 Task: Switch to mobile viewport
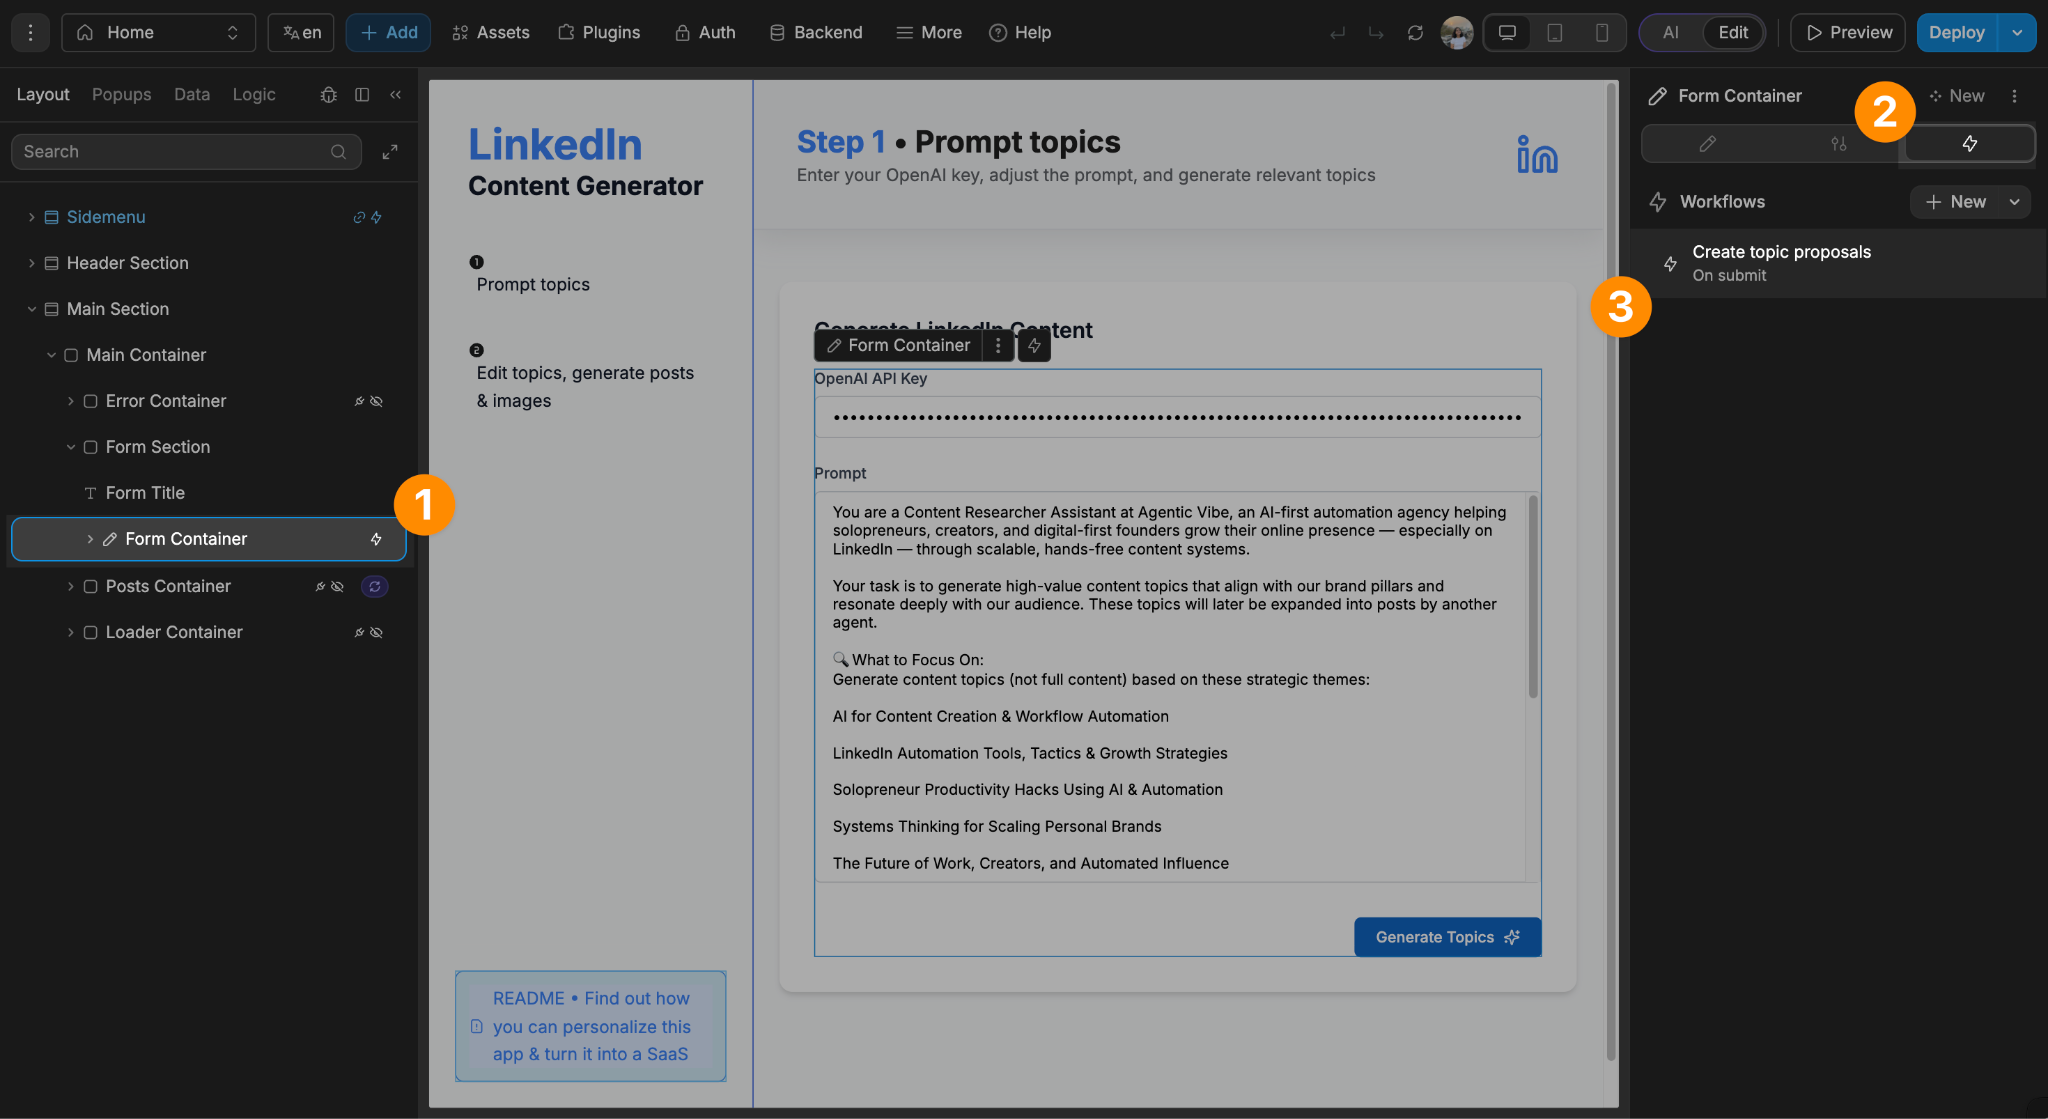point(1602,33)
